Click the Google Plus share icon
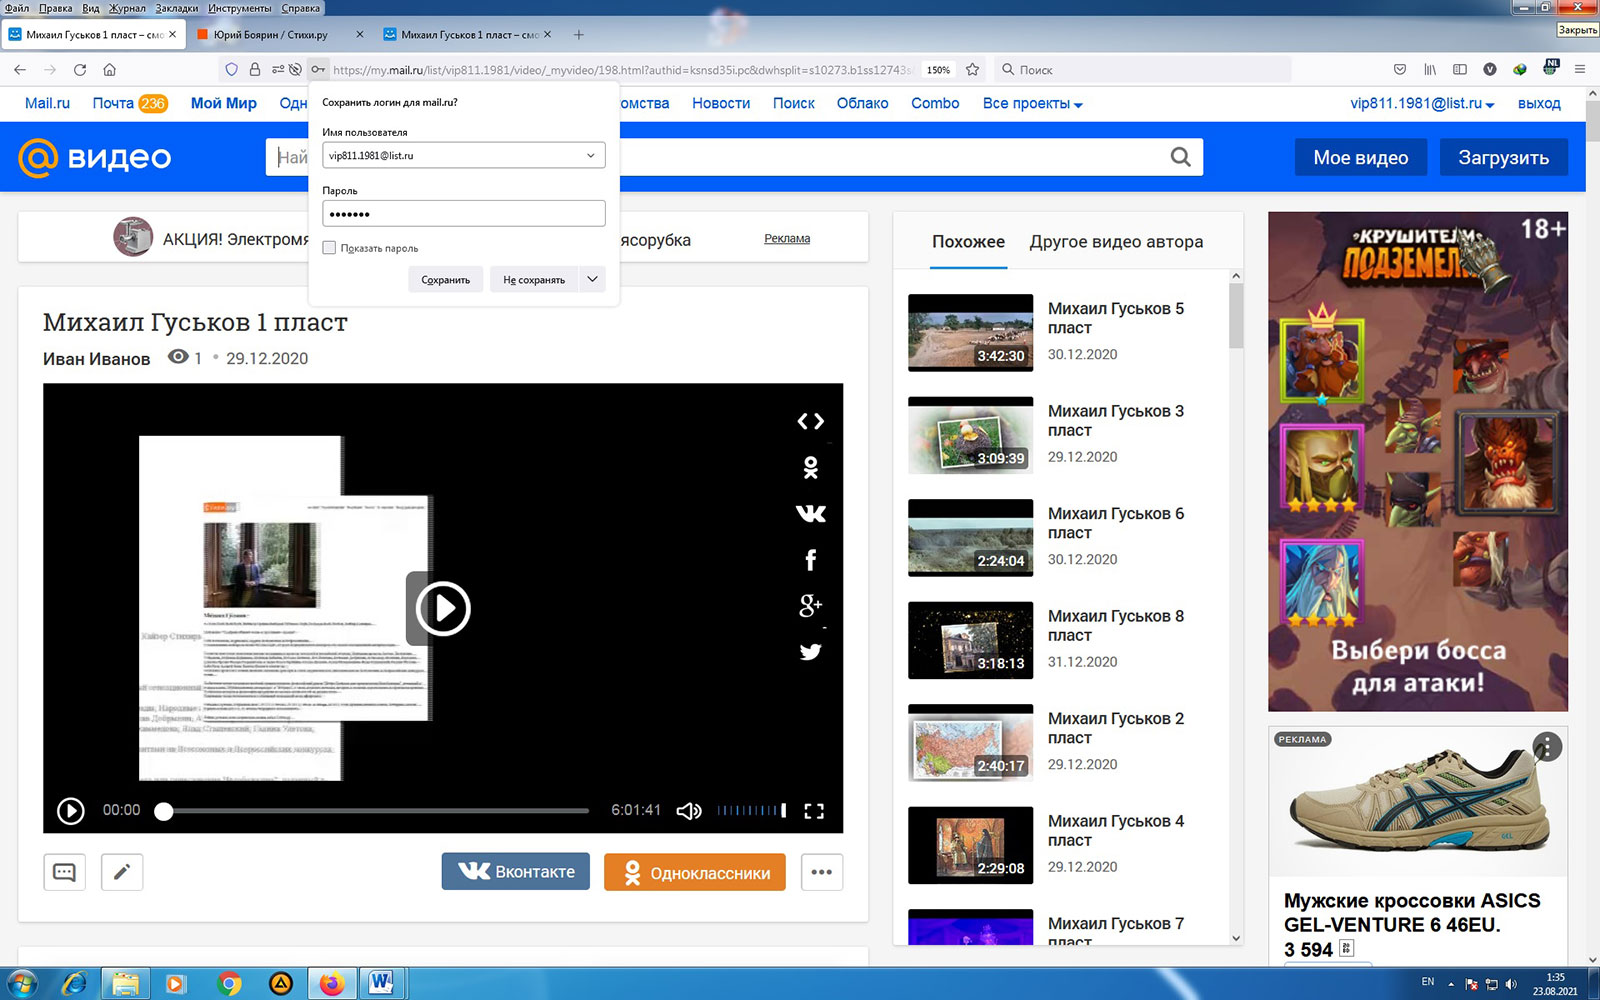The height and width of the screenshot is (1000, 1600). [810, 605]
